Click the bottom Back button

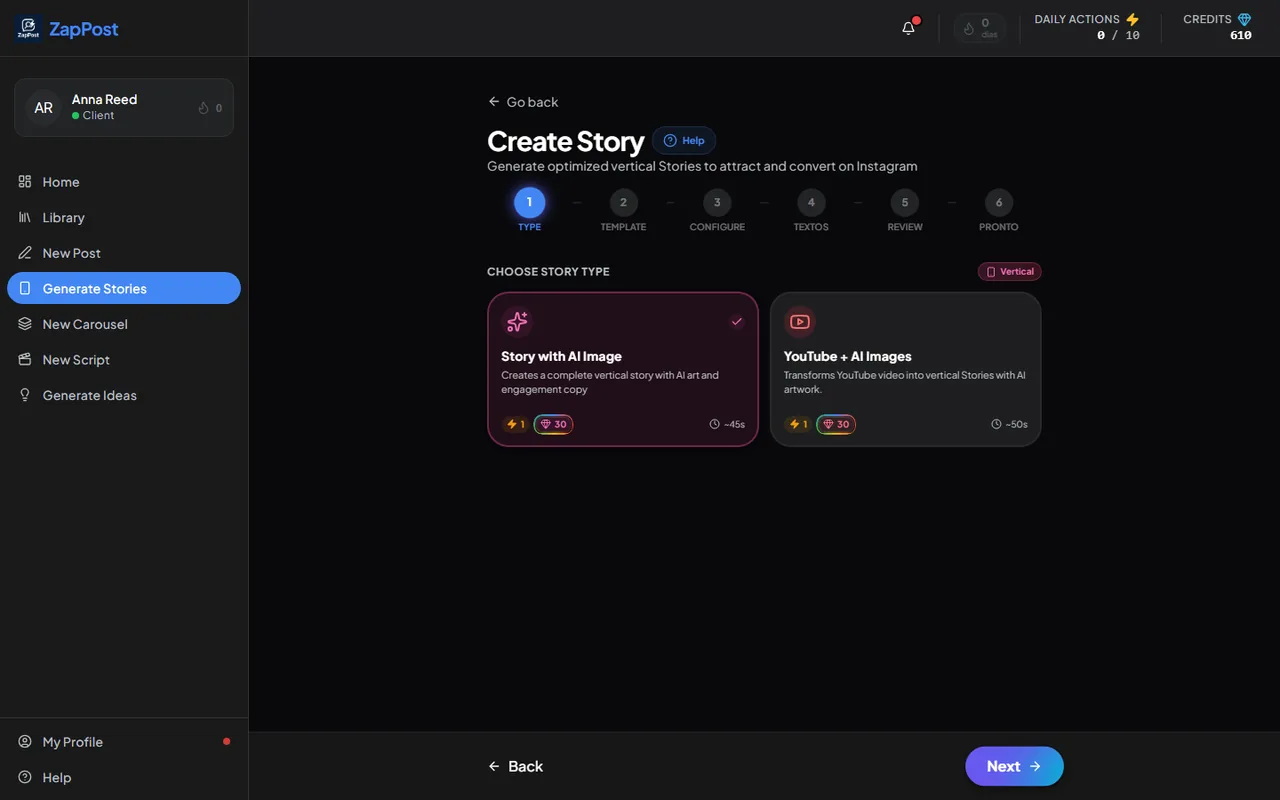tap(515, 766)
